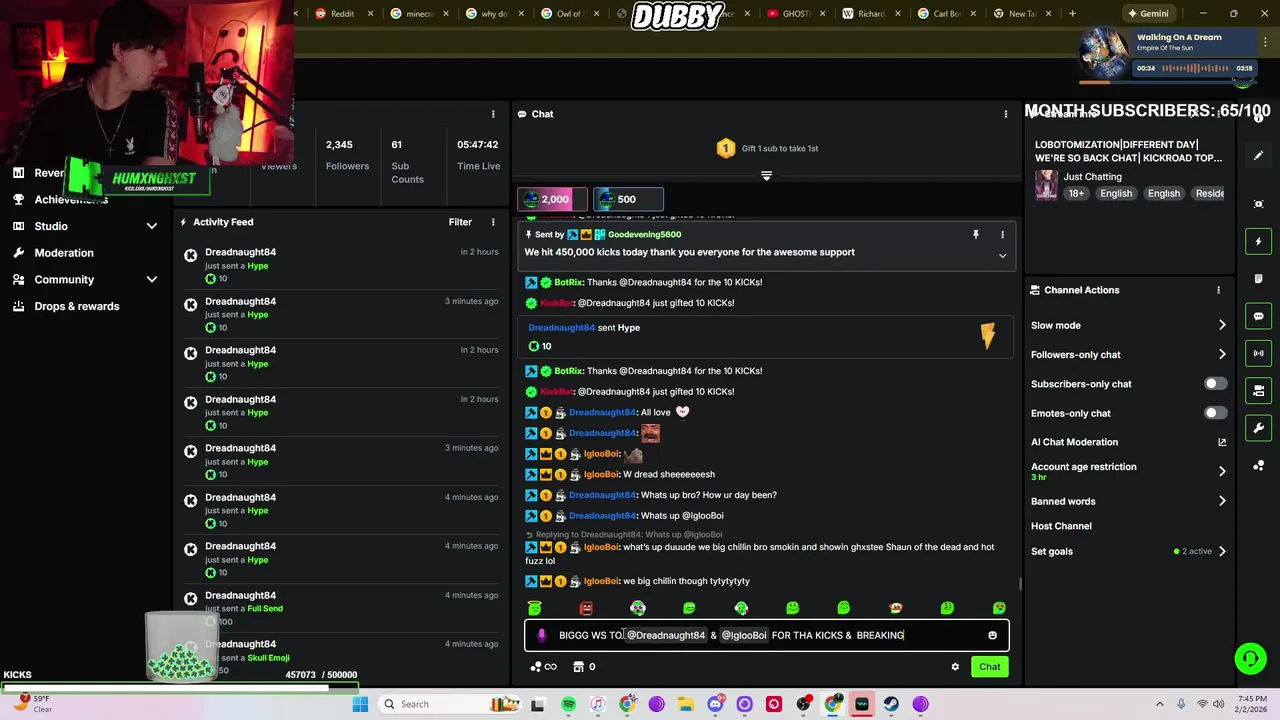Expand Slow mode options
This screenshot has width=1280, height=720.
1222,325
